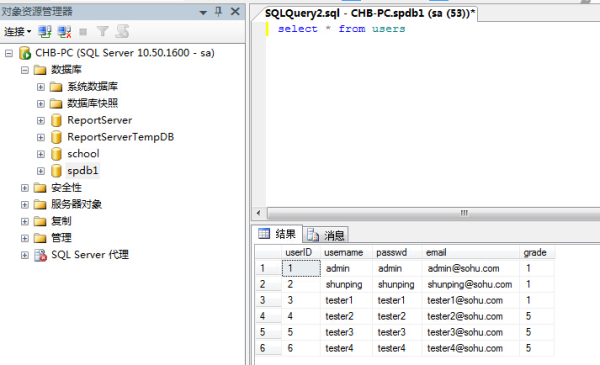Open the 连接 dropdown button

[x=17, y=32]
